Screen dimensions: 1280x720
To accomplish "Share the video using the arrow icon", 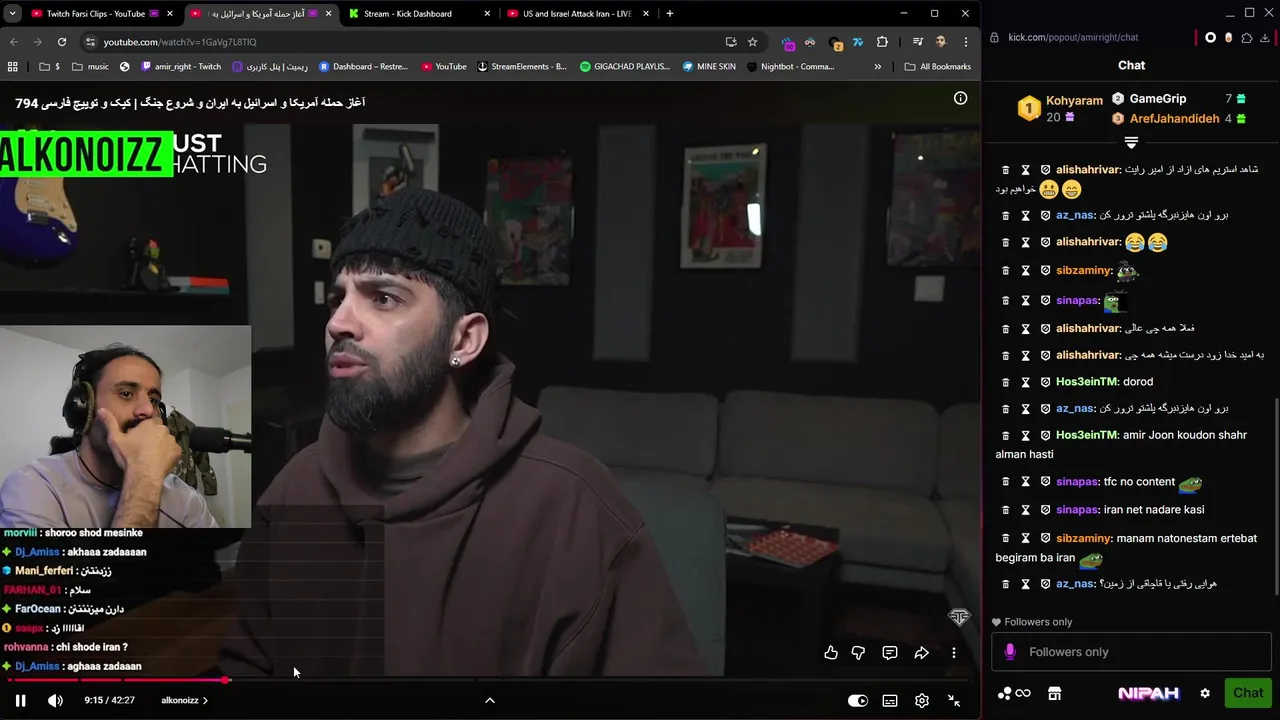I will point(922,653).
